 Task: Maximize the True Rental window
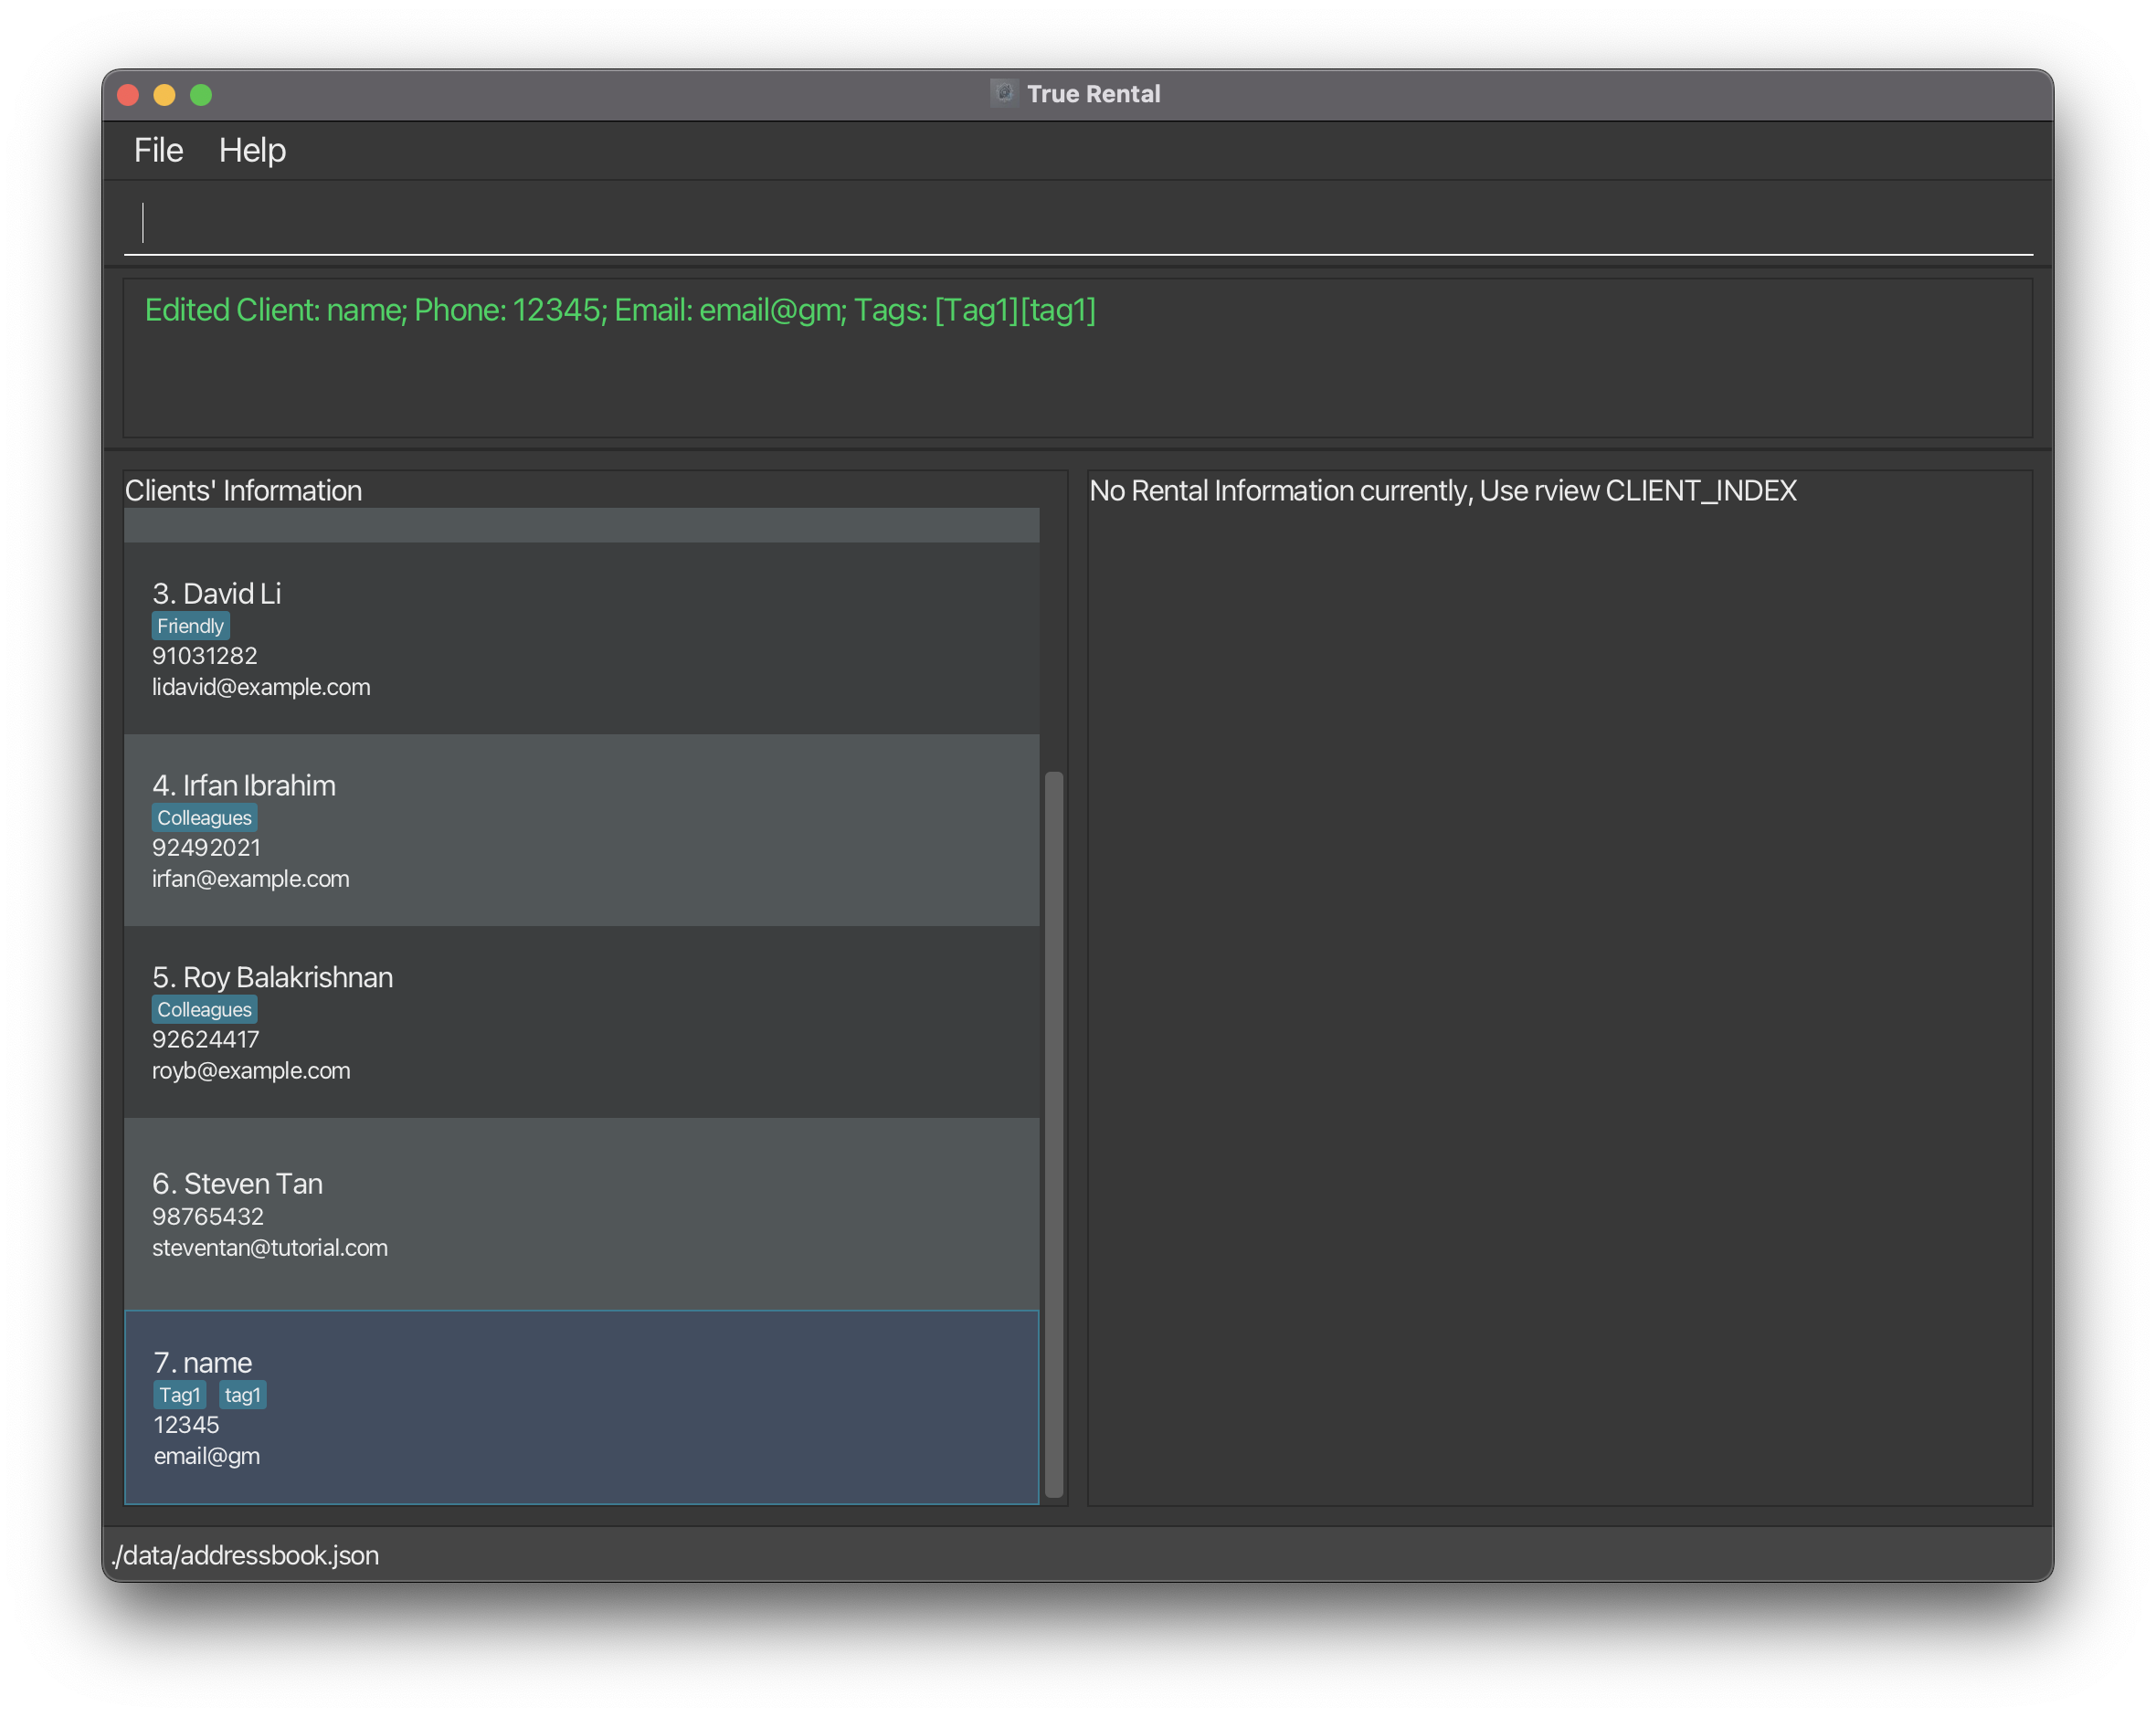pos(201,95)
